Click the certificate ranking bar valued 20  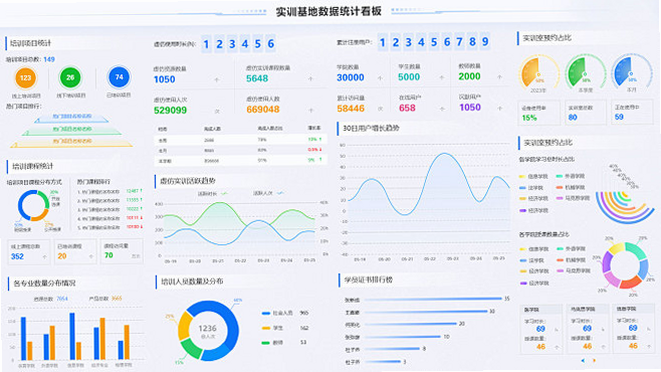[411, 324]
